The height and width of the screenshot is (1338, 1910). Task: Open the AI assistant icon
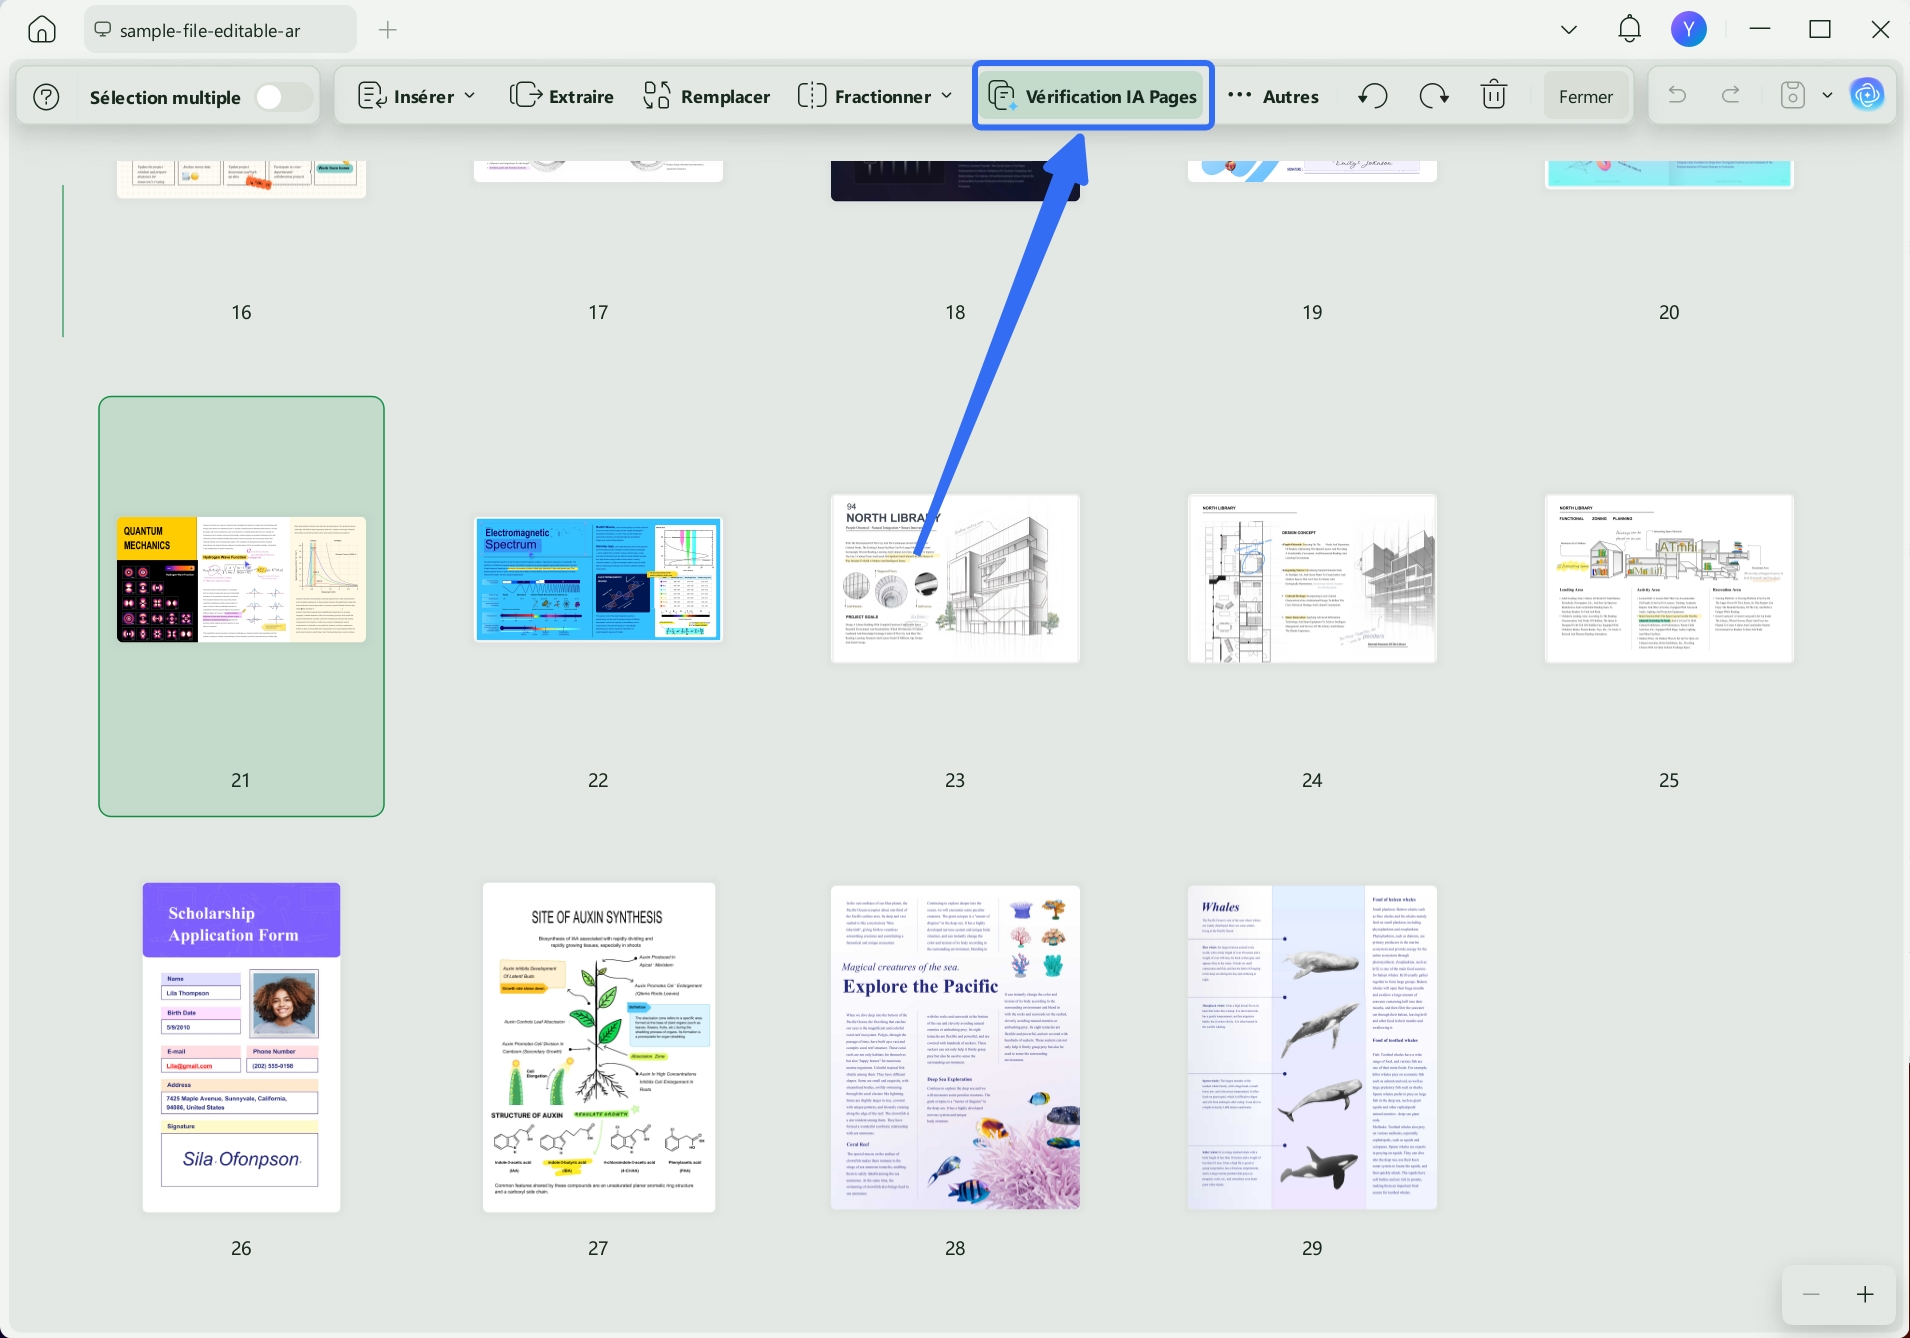tap(1866, 96)
